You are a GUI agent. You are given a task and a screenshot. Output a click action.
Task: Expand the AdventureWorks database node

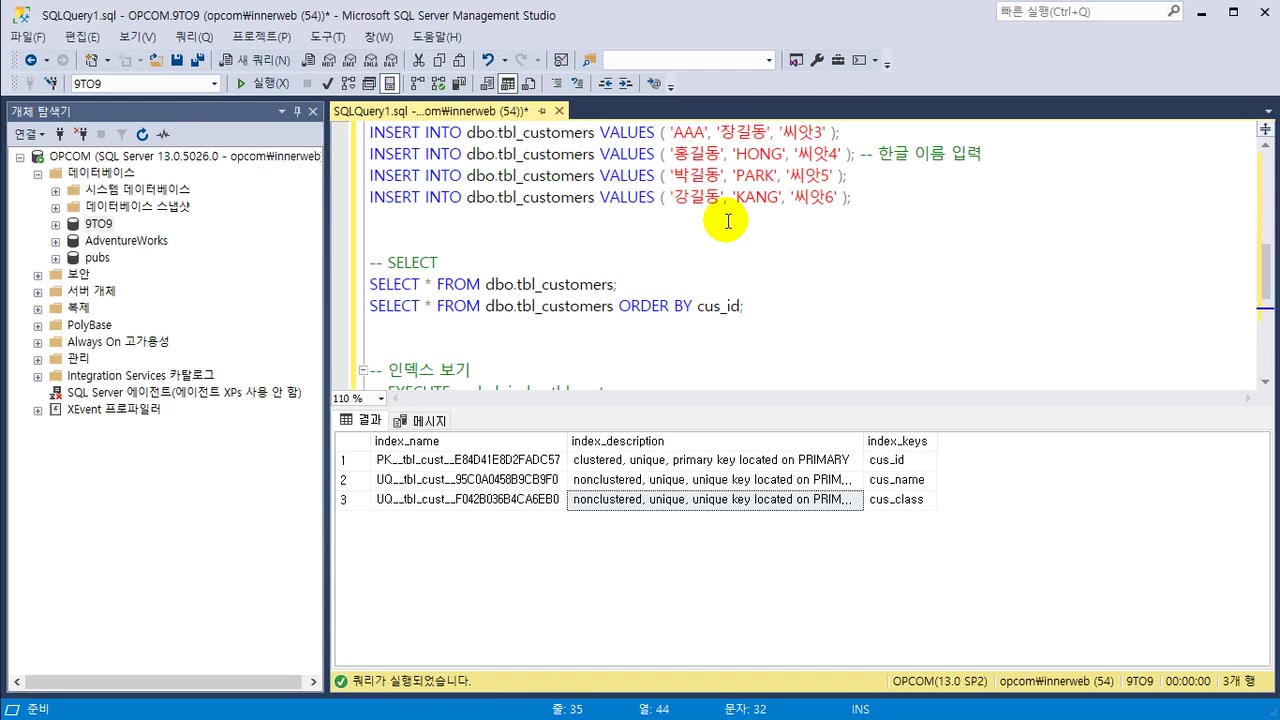(x=56, y=241)
